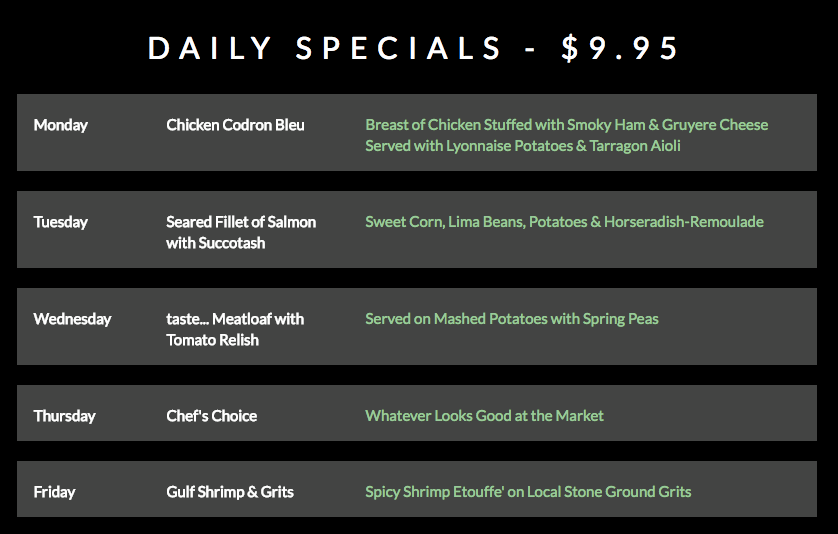
Task: Click the $9.95 price in heading
Action: pyautogui.click(x=620, y=48)
